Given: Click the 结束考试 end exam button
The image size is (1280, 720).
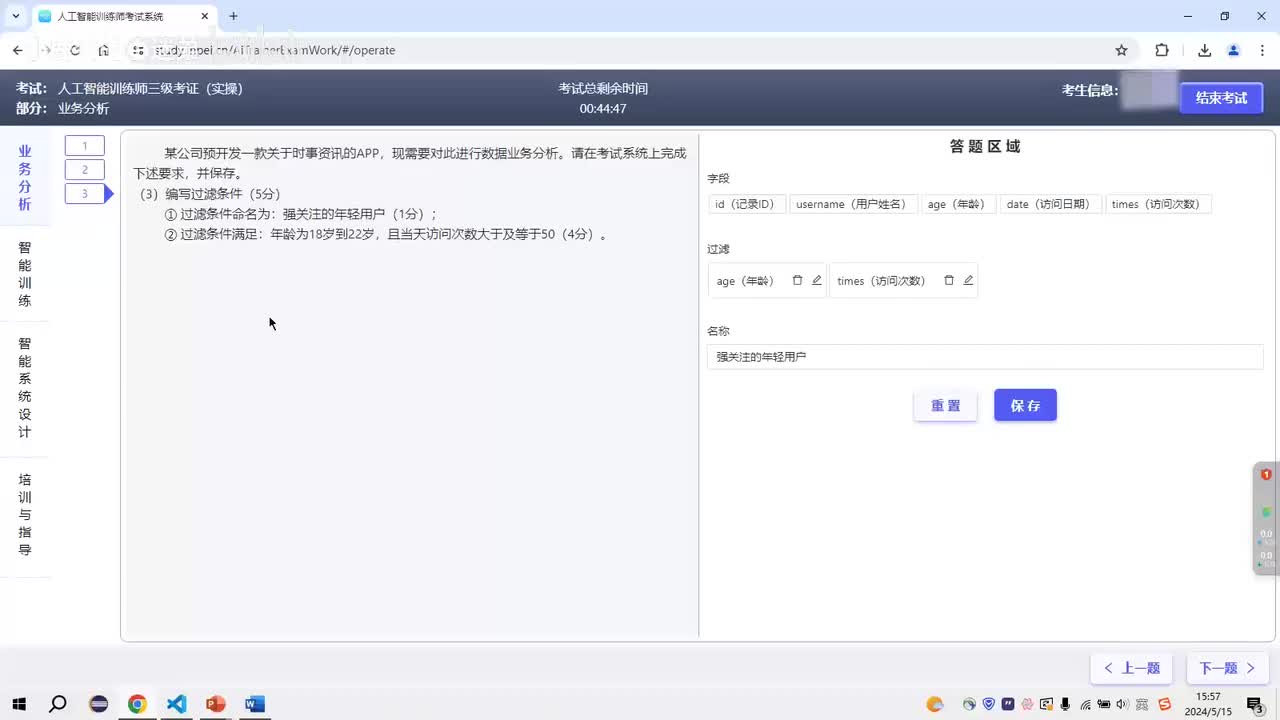Looking at the screenshot, I should 1221,98.
